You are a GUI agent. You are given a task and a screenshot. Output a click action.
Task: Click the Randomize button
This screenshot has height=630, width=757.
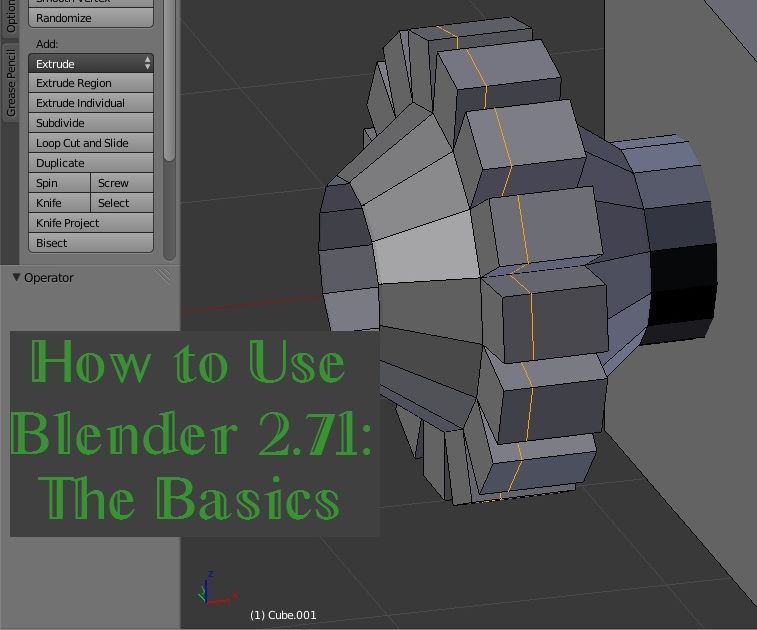[x=91, y=18]
